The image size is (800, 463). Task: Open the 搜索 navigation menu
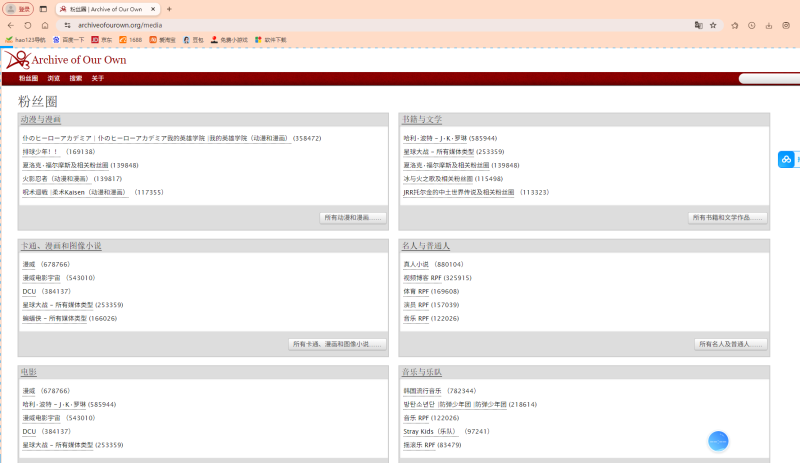click(x=76, y=79)
